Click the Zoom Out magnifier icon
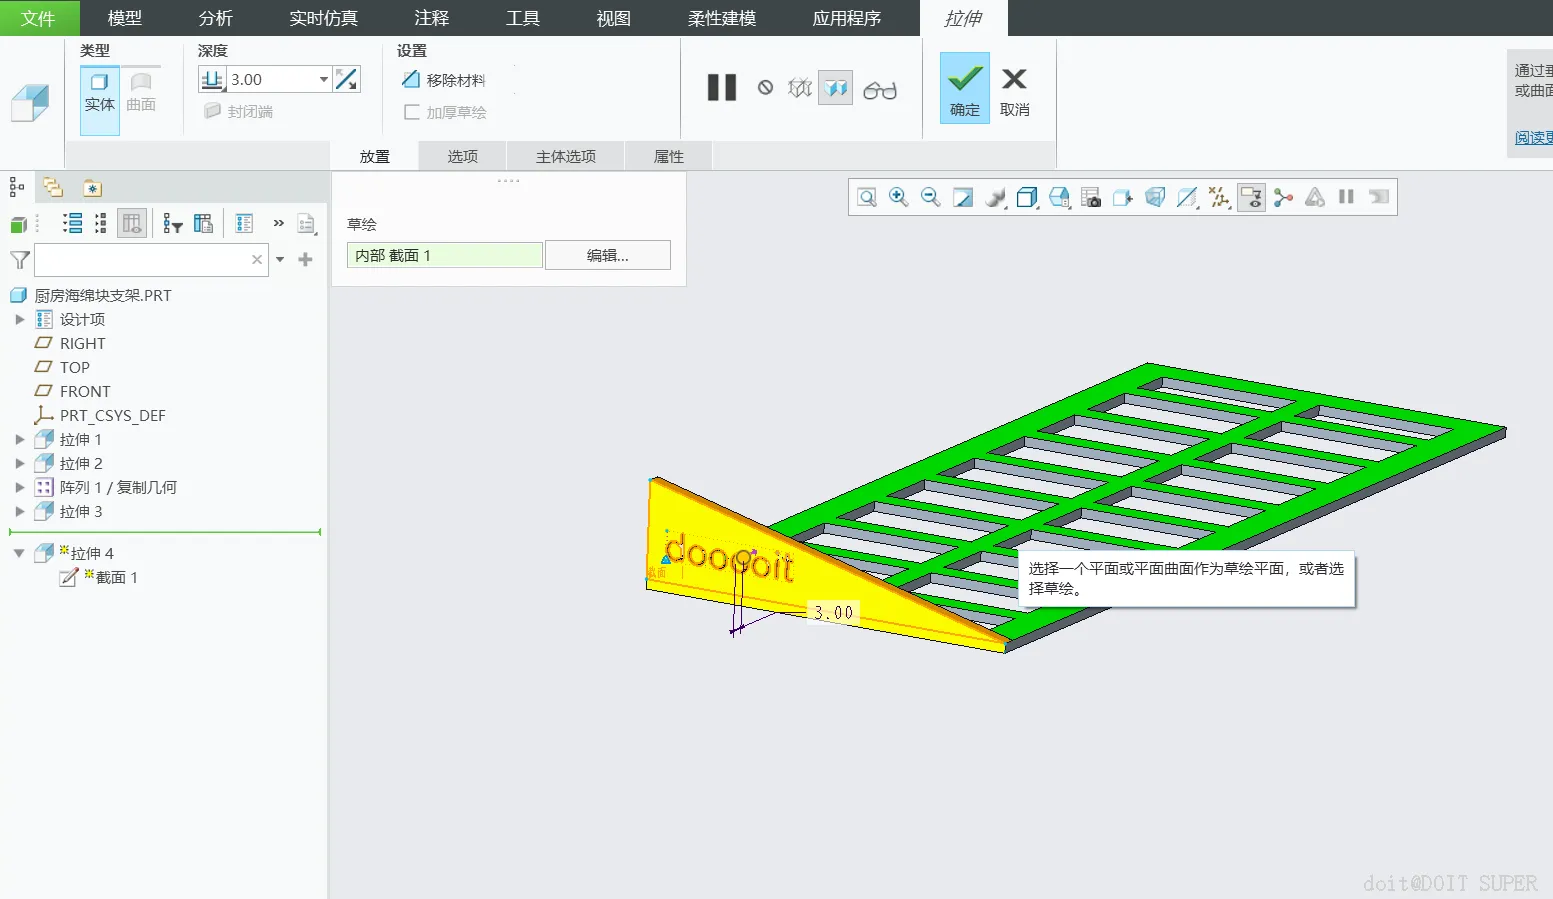This screenshot has width=1553, height=899. pyautogui.click(x=931, y=198)
